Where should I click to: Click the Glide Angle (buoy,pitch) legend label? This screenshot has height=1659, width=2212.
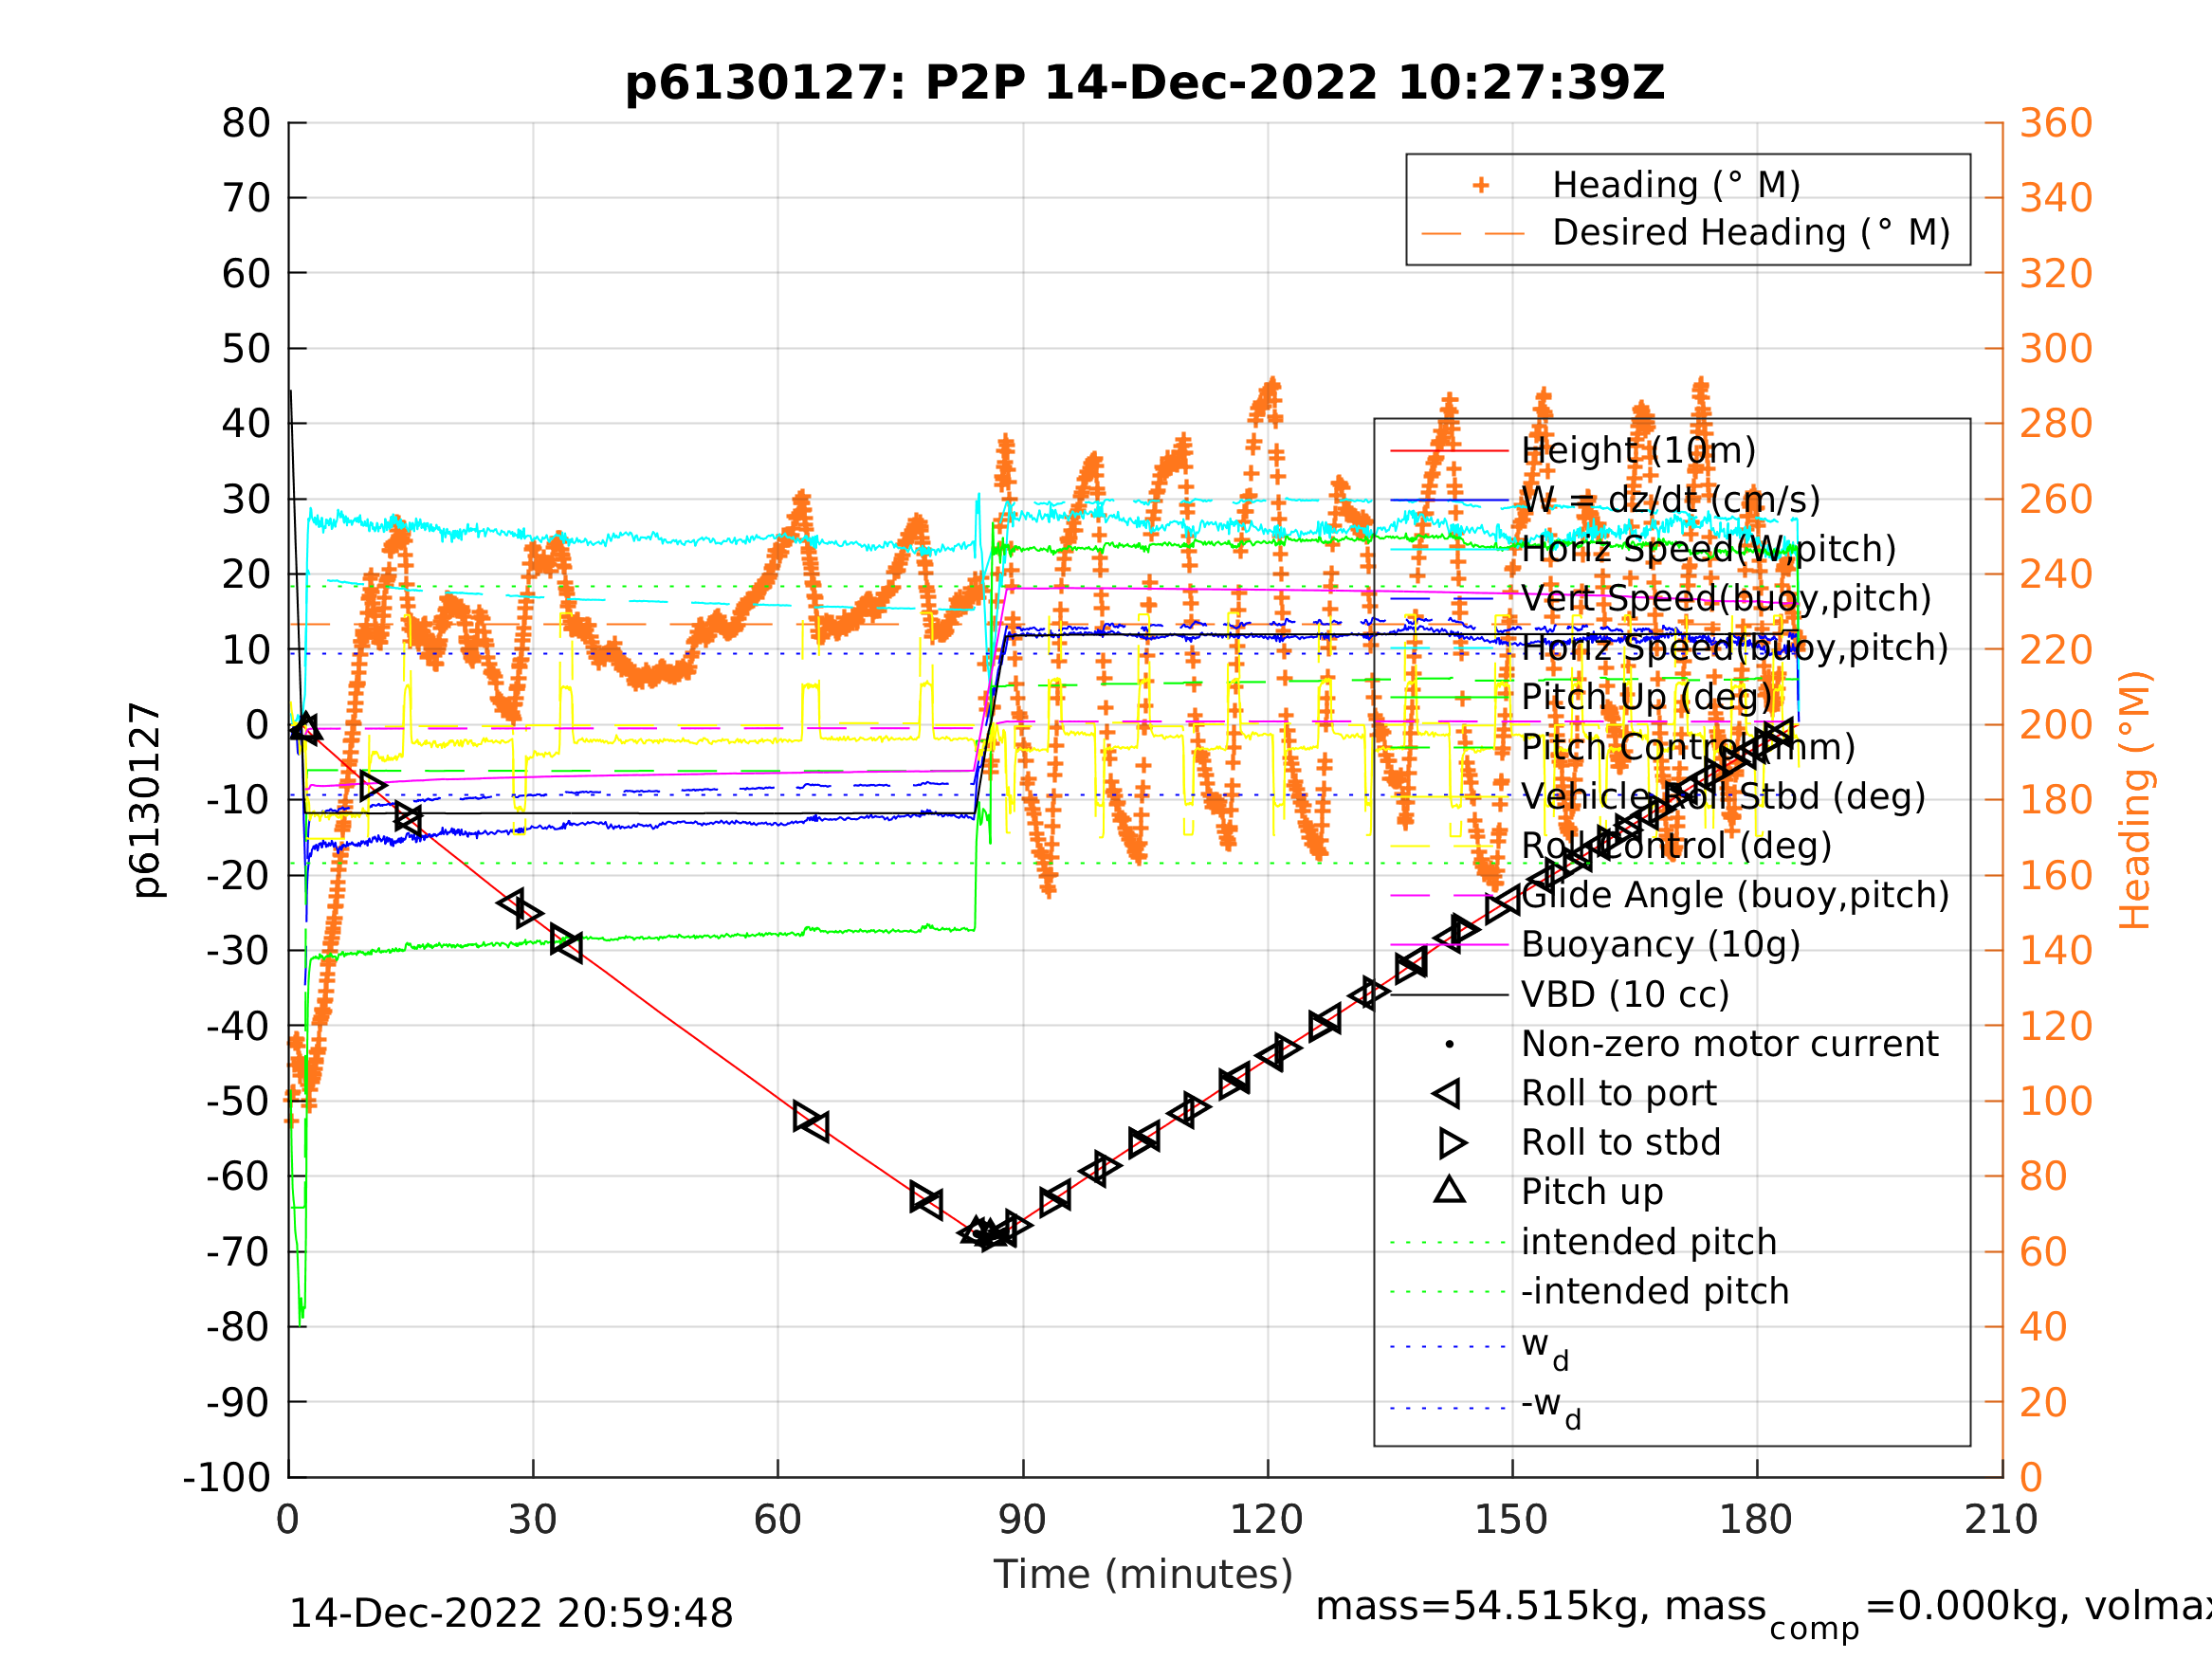tap(1735, 895)
